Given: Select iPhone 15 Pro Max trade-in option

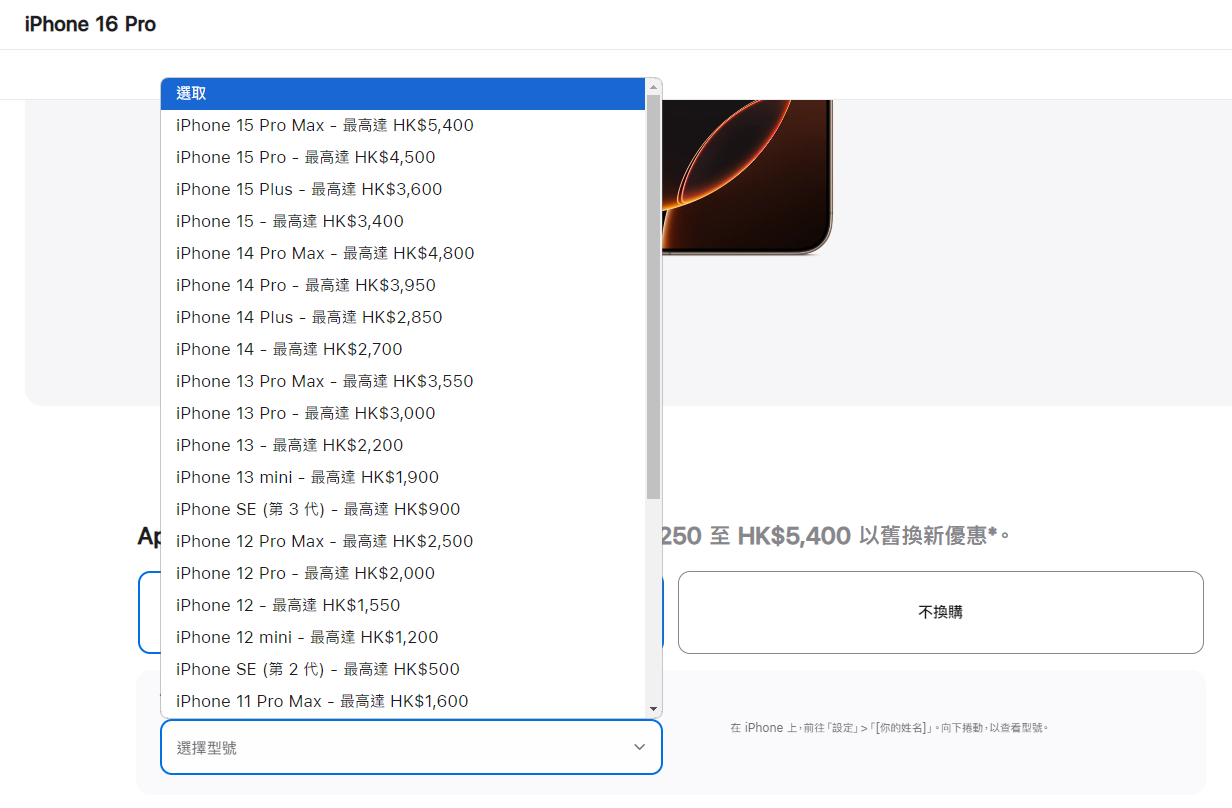Looking at the screenshot, I should 325,125.
